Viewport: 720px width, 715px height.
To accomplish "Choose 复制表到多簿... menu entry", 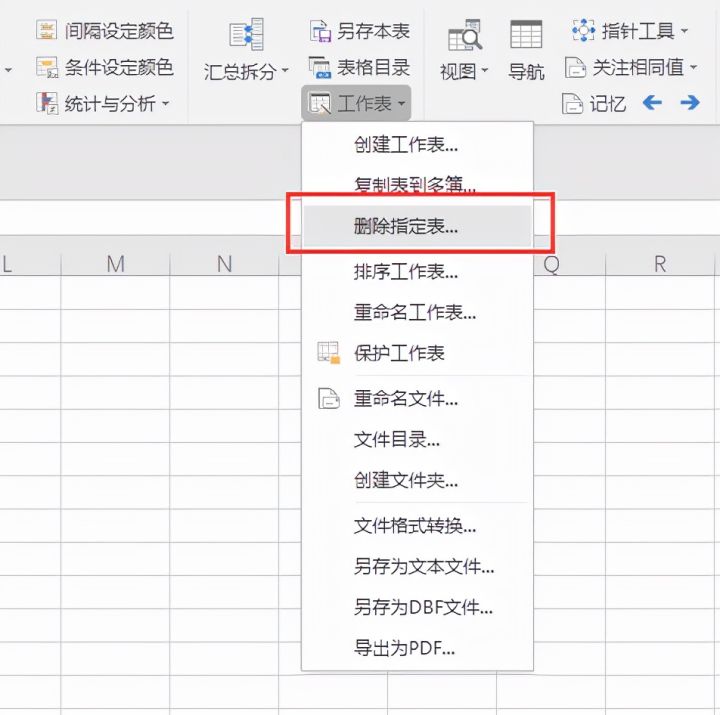I will click(417, 185).
